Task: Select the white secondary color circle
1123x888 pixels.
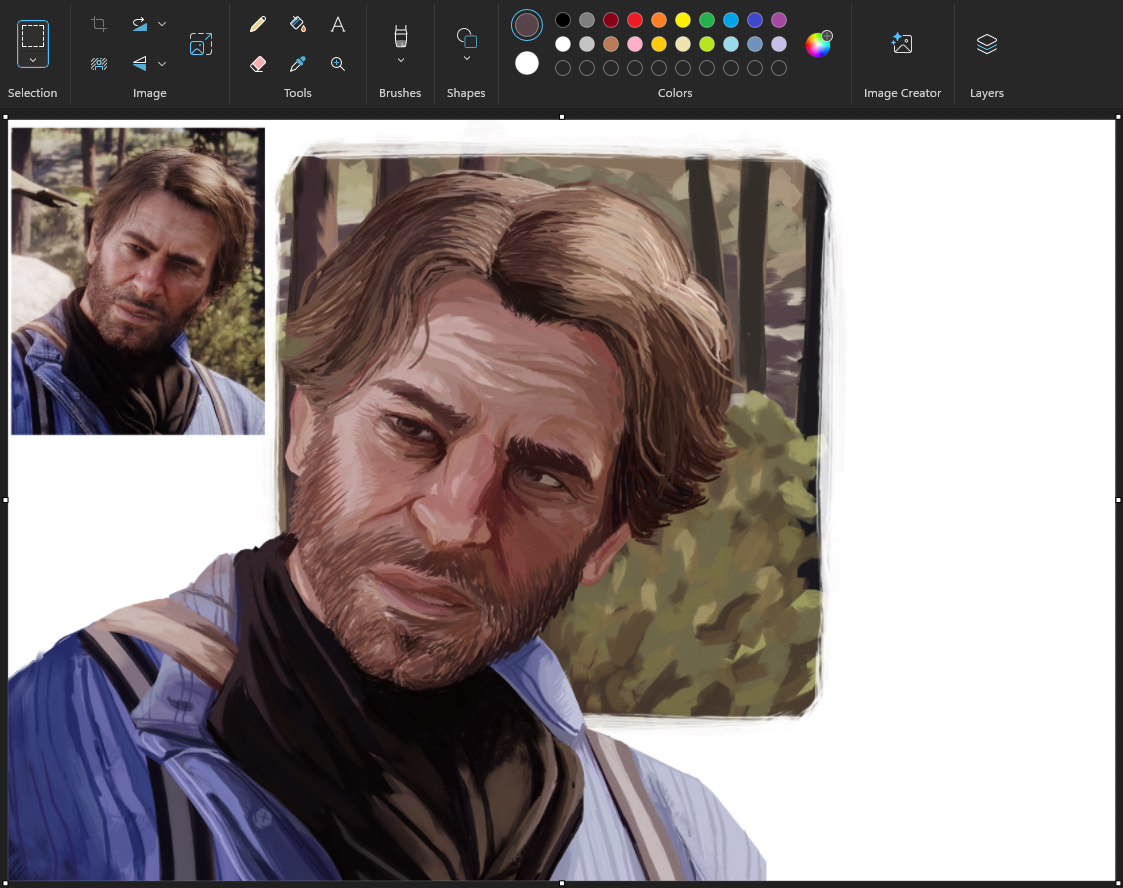Action: tap(527, 64)
